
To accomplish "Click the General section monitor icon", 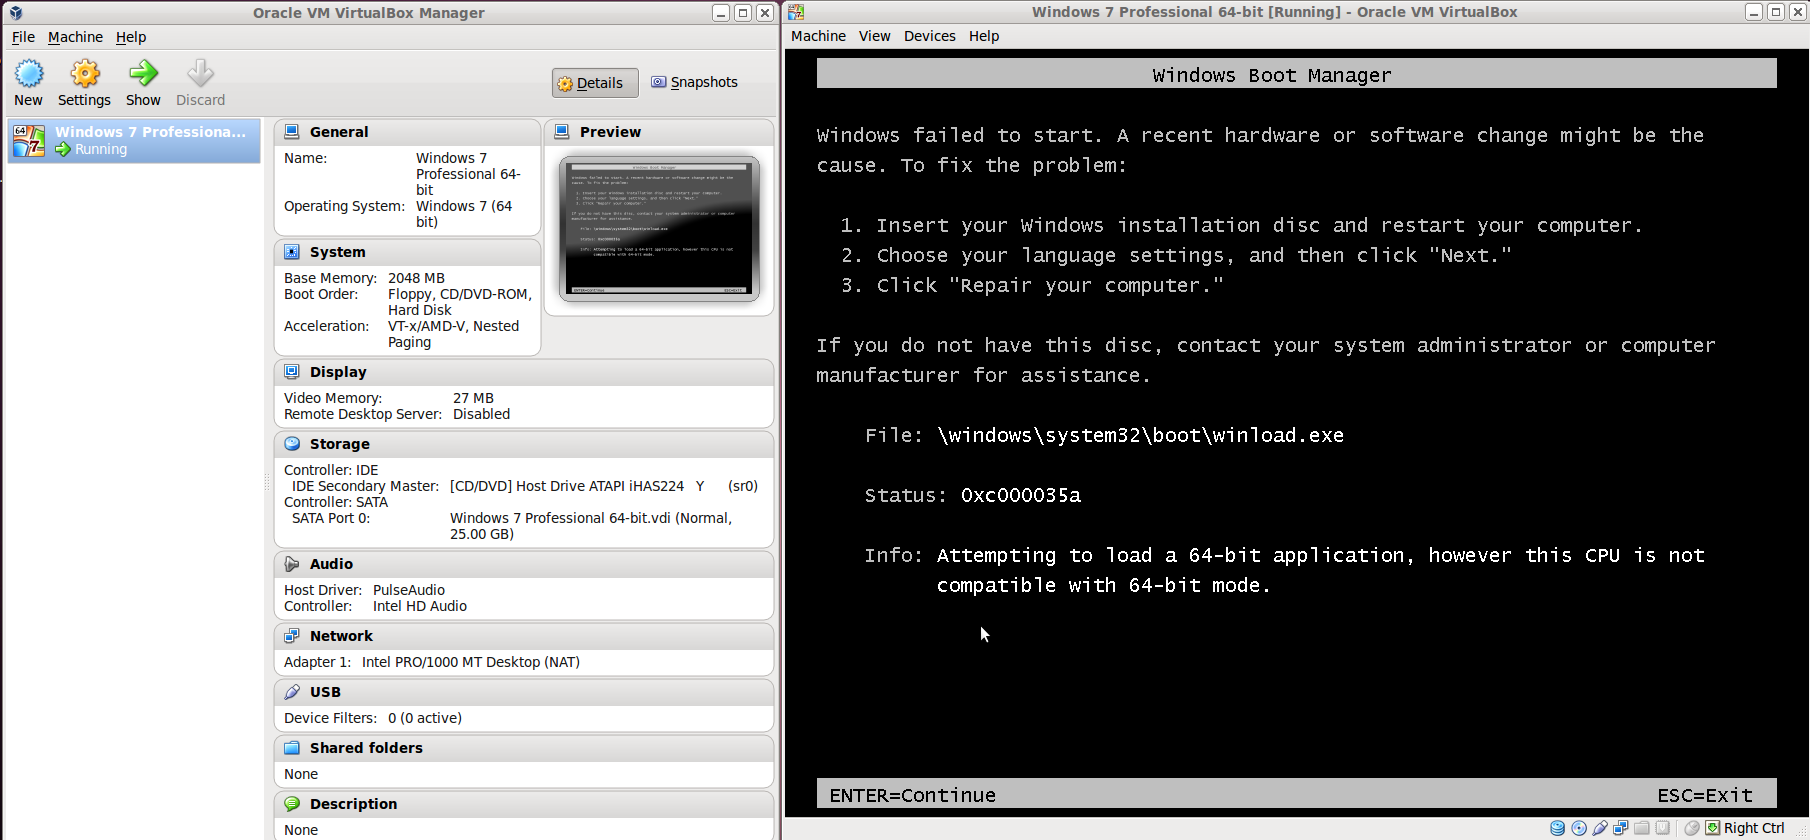I will [x=292, y=131].
